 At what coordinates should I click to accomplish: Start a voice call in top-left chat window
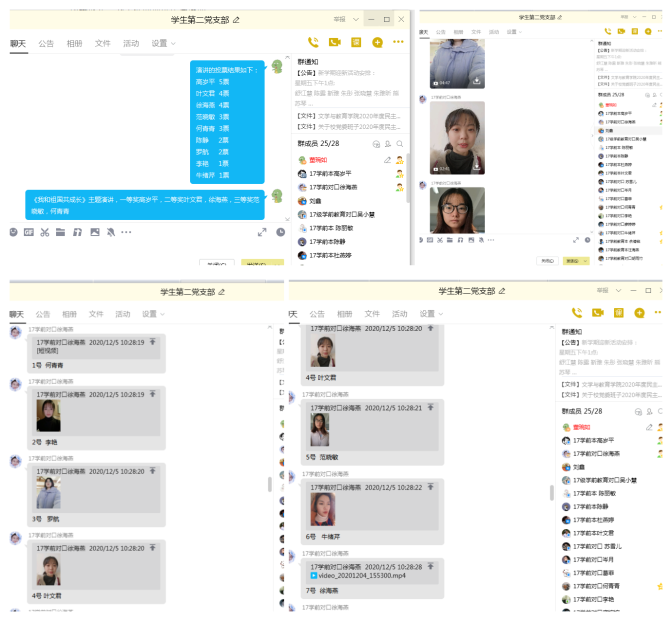click(313, 42)
